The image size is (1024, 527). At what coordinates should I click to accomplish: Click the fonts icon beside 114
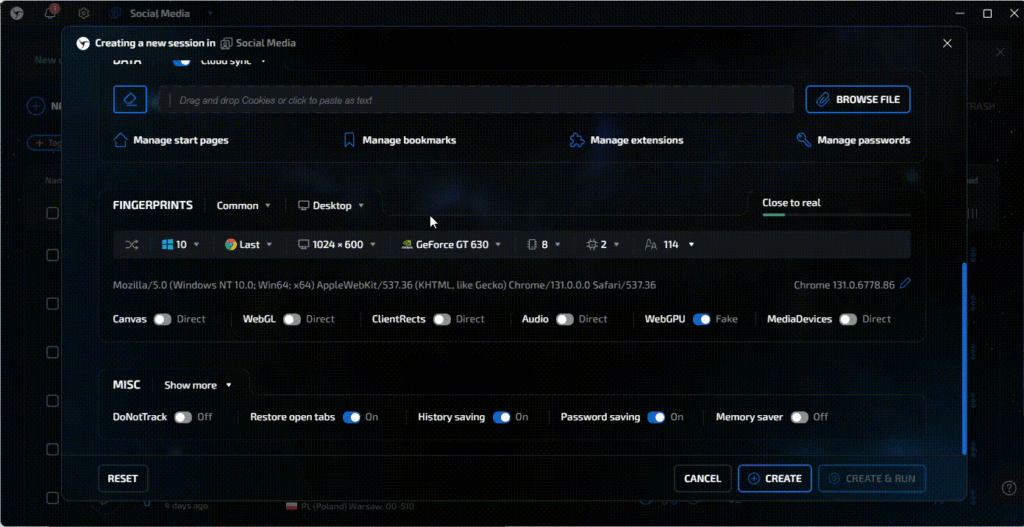(650, 244)
